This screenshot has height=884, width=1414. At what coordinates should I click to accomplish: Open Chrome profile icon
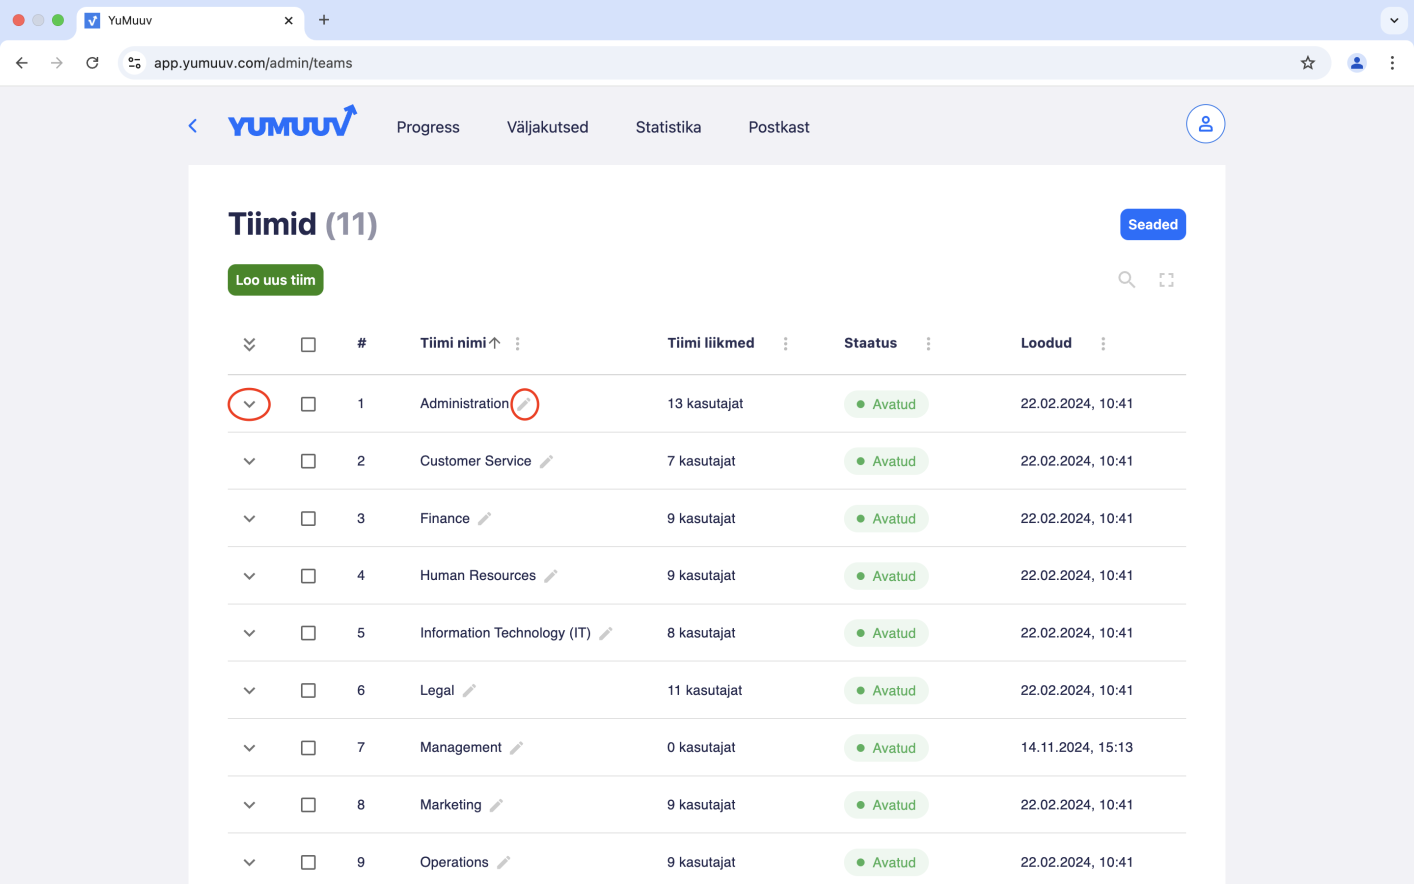[1357, 63]
